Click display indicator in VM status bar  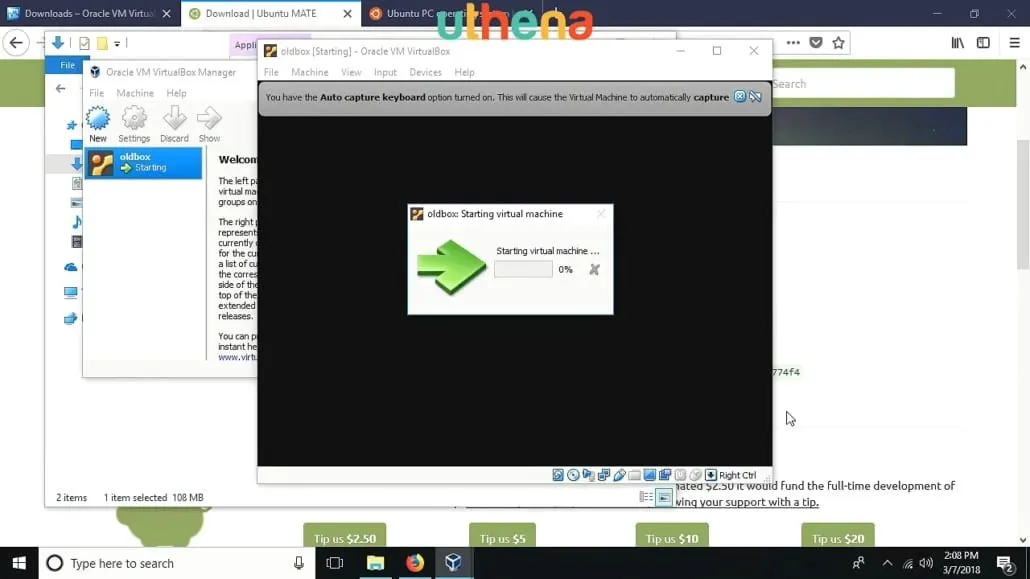[650, 475]
